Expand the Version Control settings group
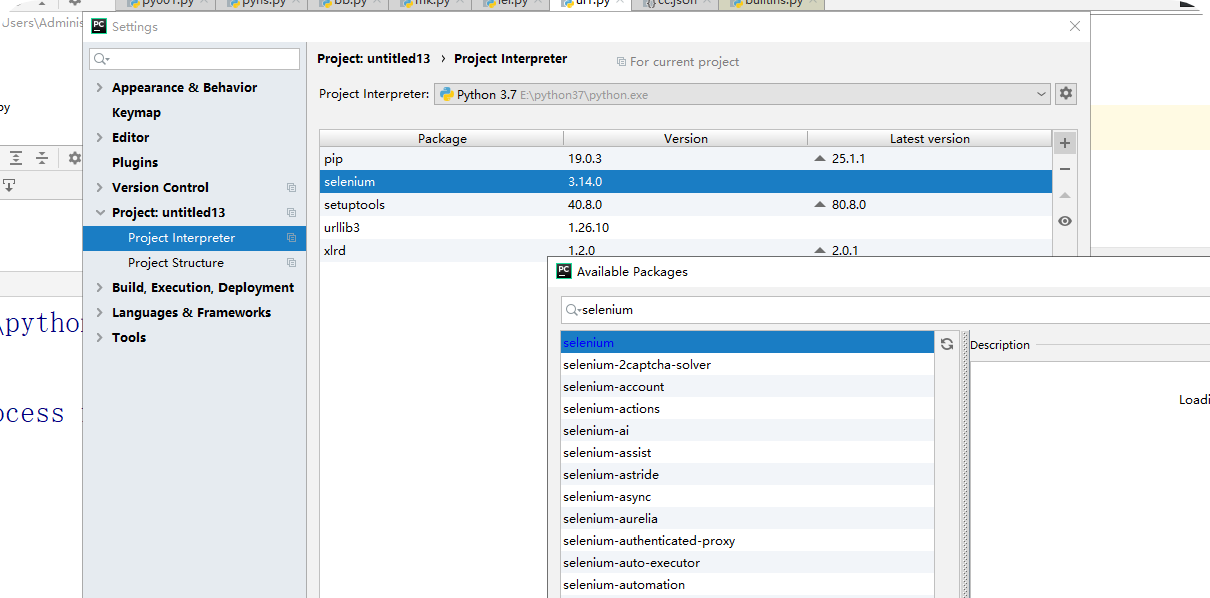 (x=99, y=188)
